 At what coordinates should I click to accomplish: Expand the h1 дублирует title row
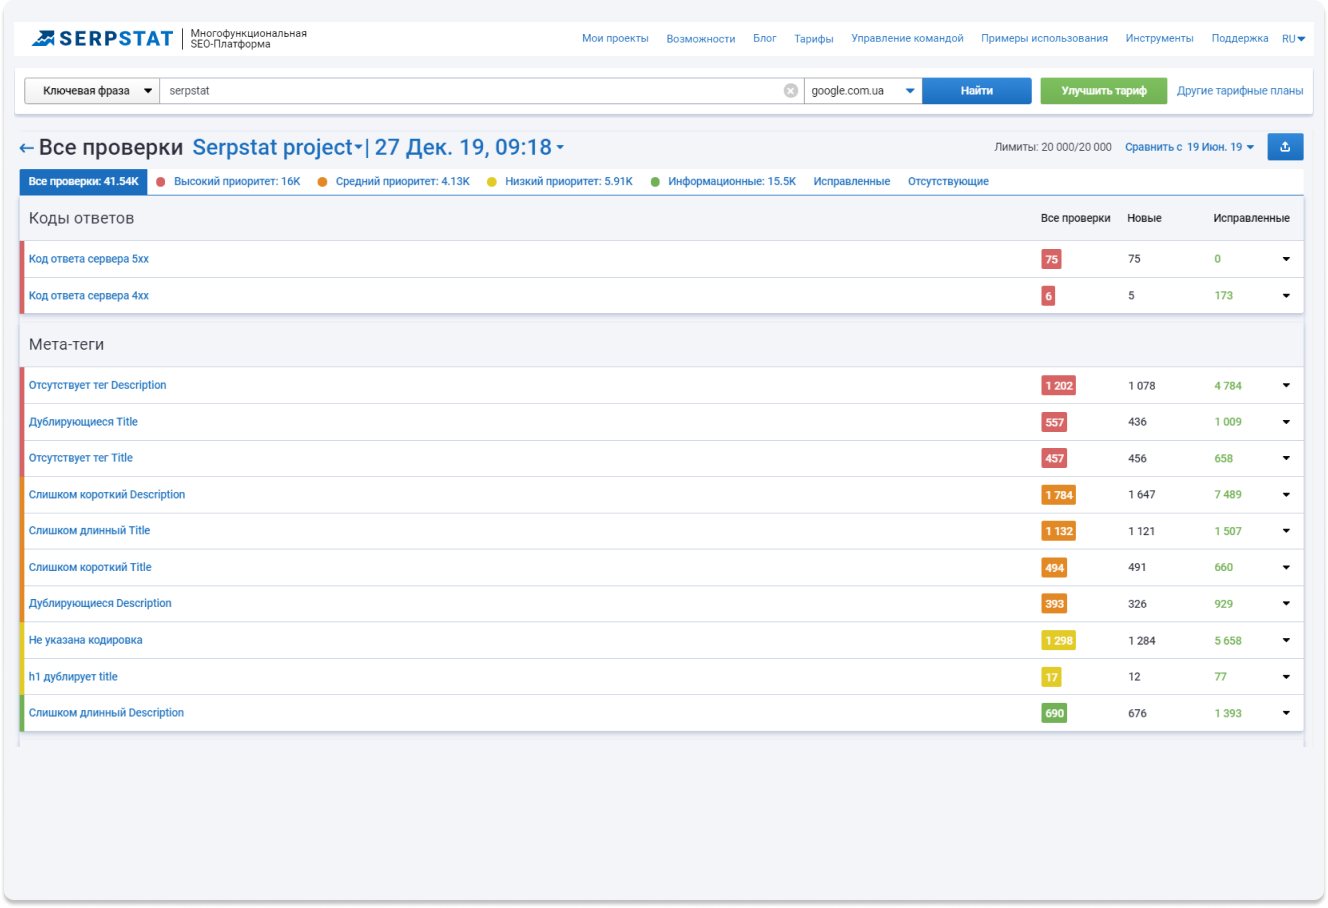click(x=1286, y=677)
